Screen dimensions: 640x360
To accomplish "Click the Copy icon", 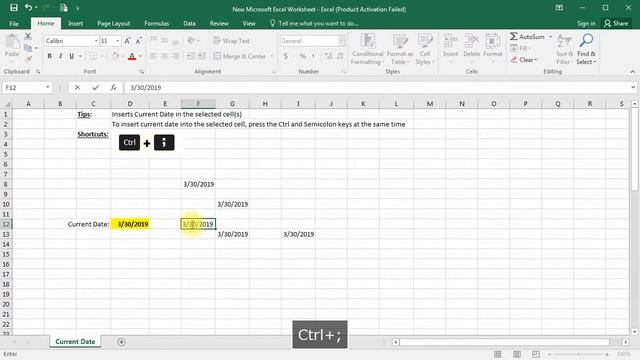I will (28, 48).
